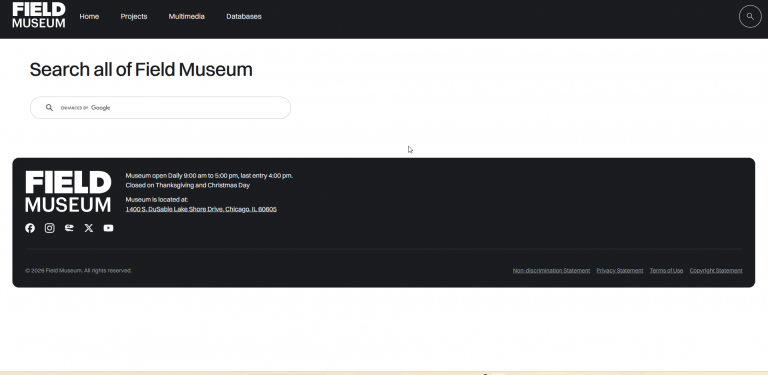This screenshot has width=768, height=375.
Task: Click the magnifier icon inside the search box
Action: 49,108
